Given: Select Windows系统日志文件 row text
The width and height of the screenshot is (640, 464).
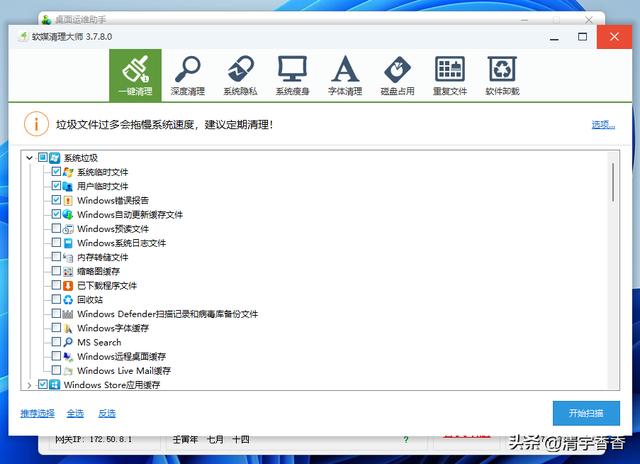Looking at the screenshot, I should click(x=122, y=243).
